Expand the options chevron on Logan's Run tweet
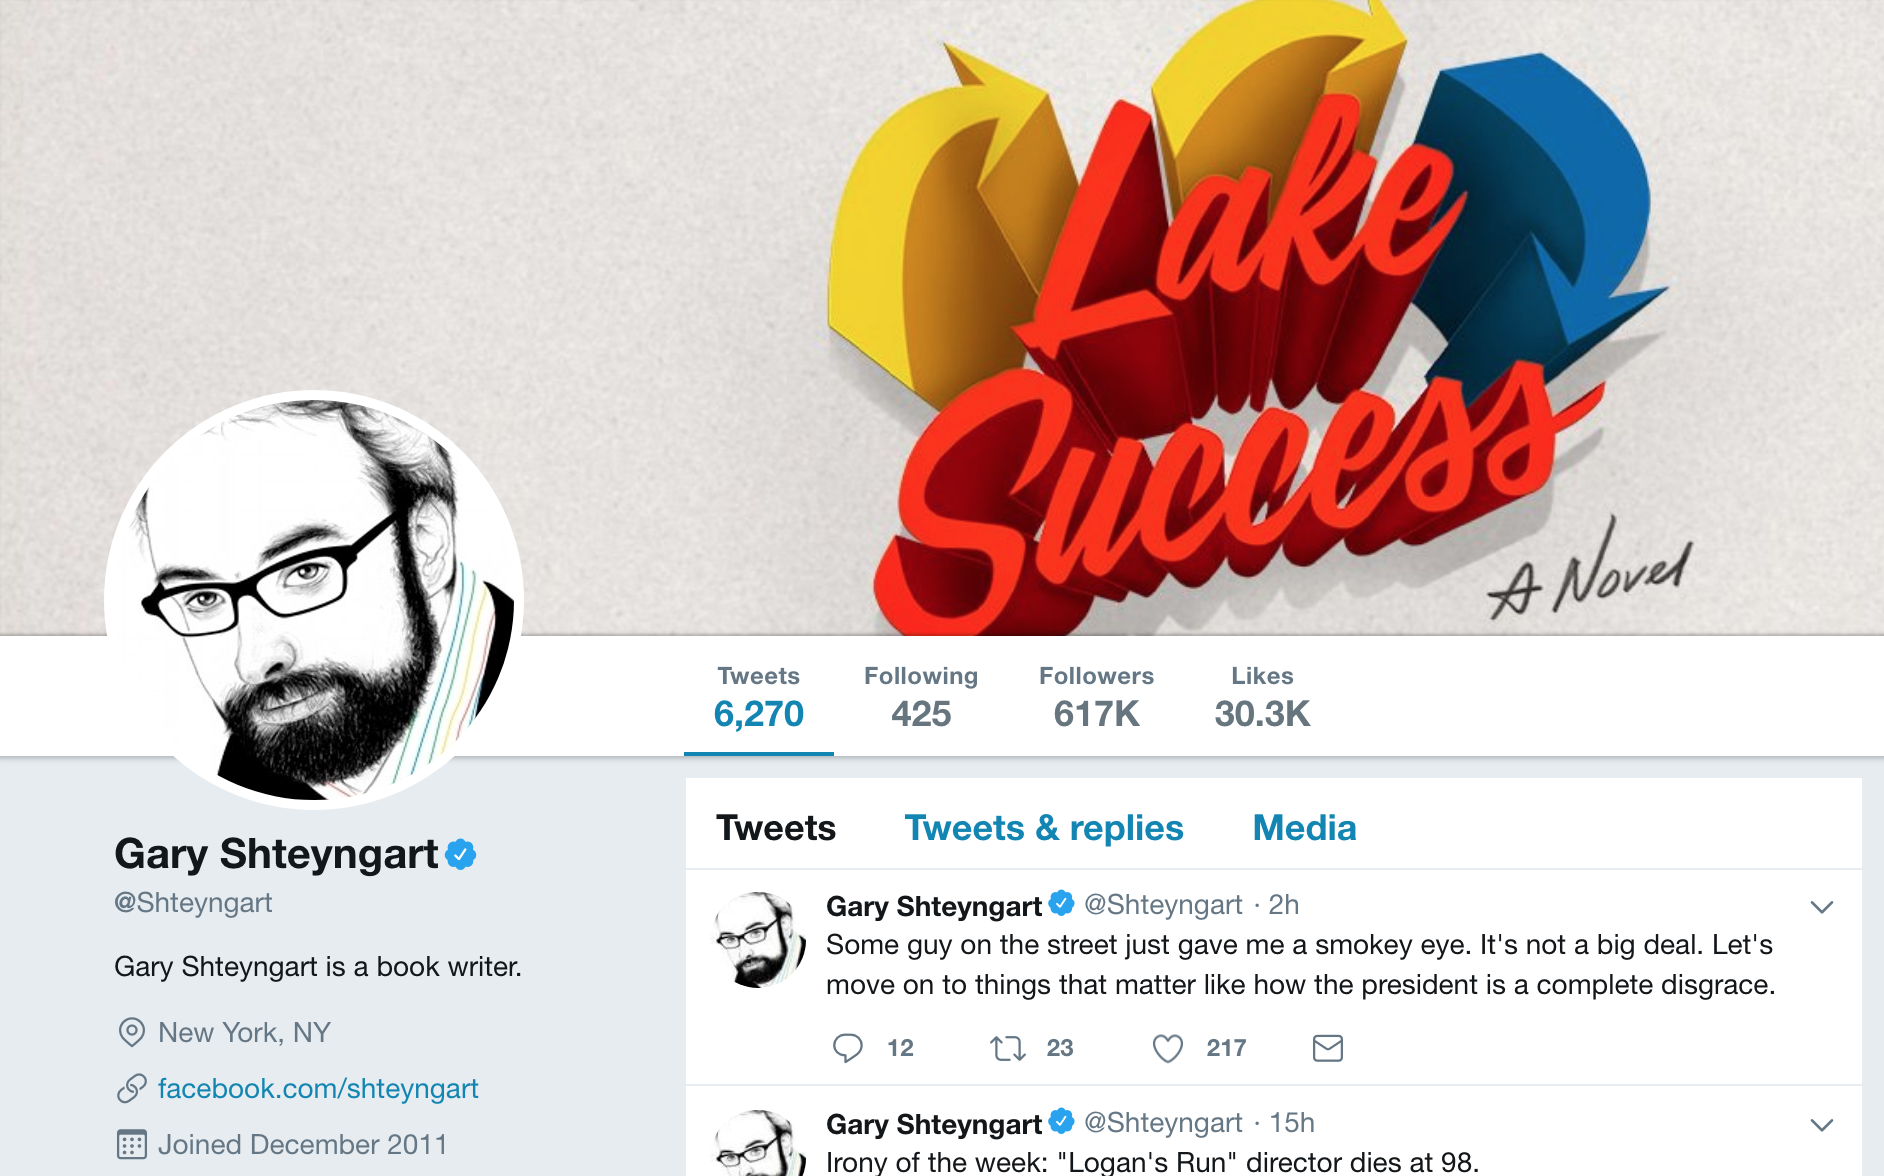Image resolution: width=1884 pixels, height=1176 pixels. click(1822, 1125)
